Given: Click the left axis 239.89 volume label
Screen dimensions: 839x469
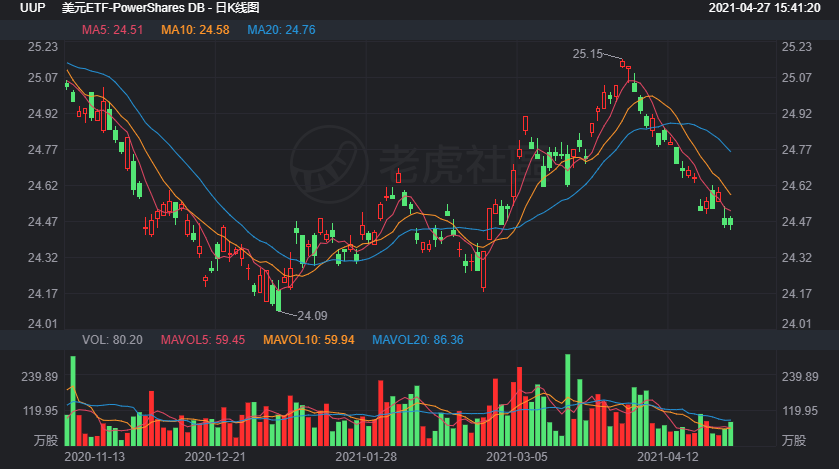Looking at the screenshot, I should (40, 377).
